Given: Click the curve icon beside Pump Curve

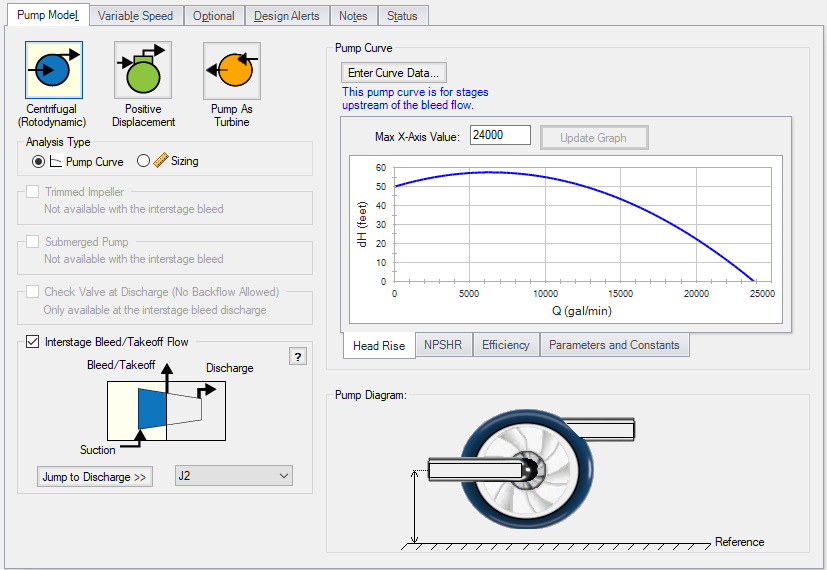Looking at the screenshot, I should (x=56, y=161).
